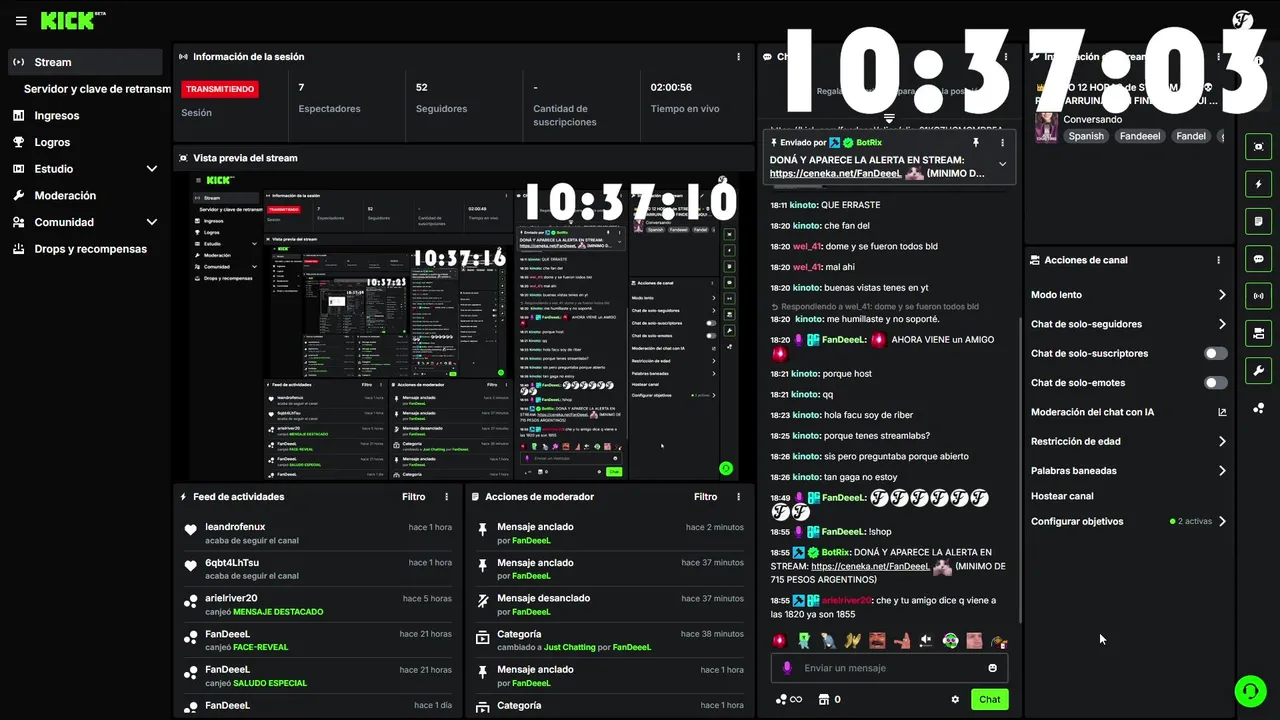The width and height of the screenshot is (1280, 720).
Task: Click the purple microphone icon in message box
Action: pyautogui.click(x=787, y=668)
